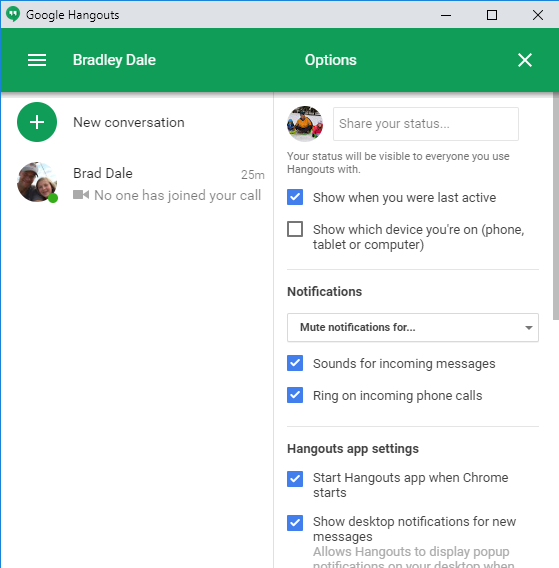559x568 pixels.
Task: Click the Options panel scrollbar
Action: (556, 206)
